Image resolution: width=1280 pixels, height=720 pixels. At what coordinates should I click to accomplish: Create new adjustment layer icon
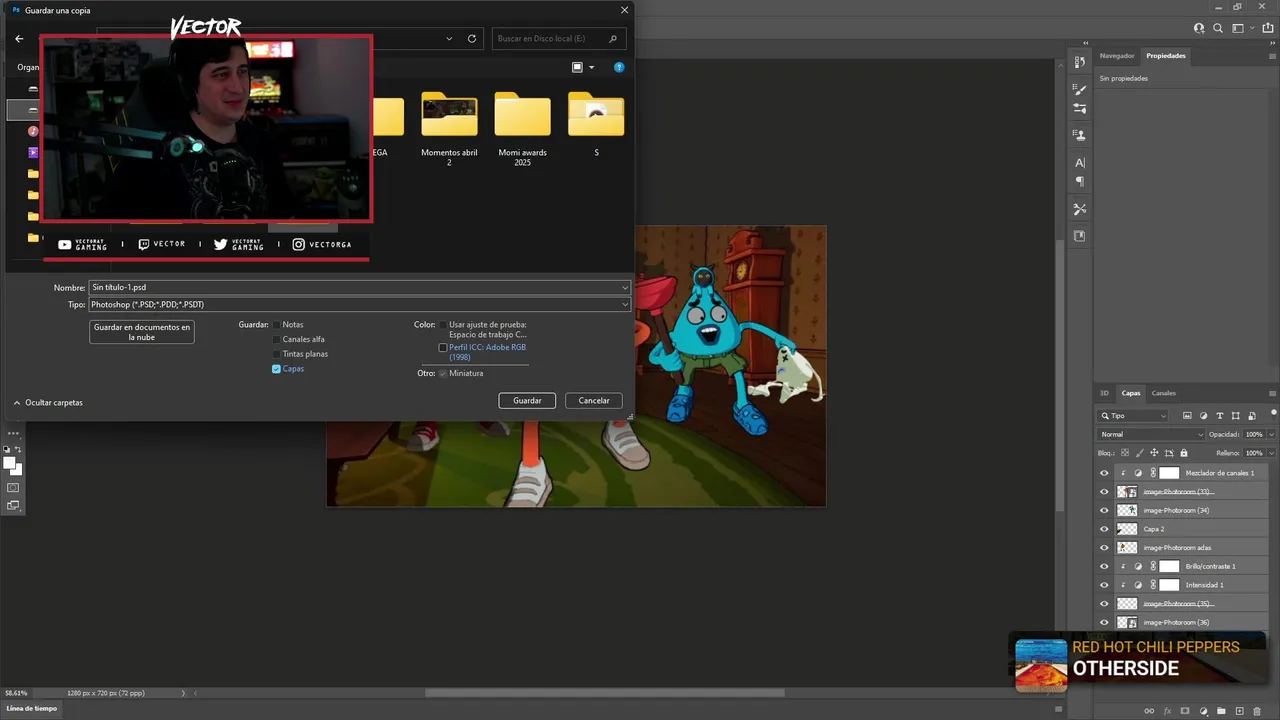[1203, 711]
